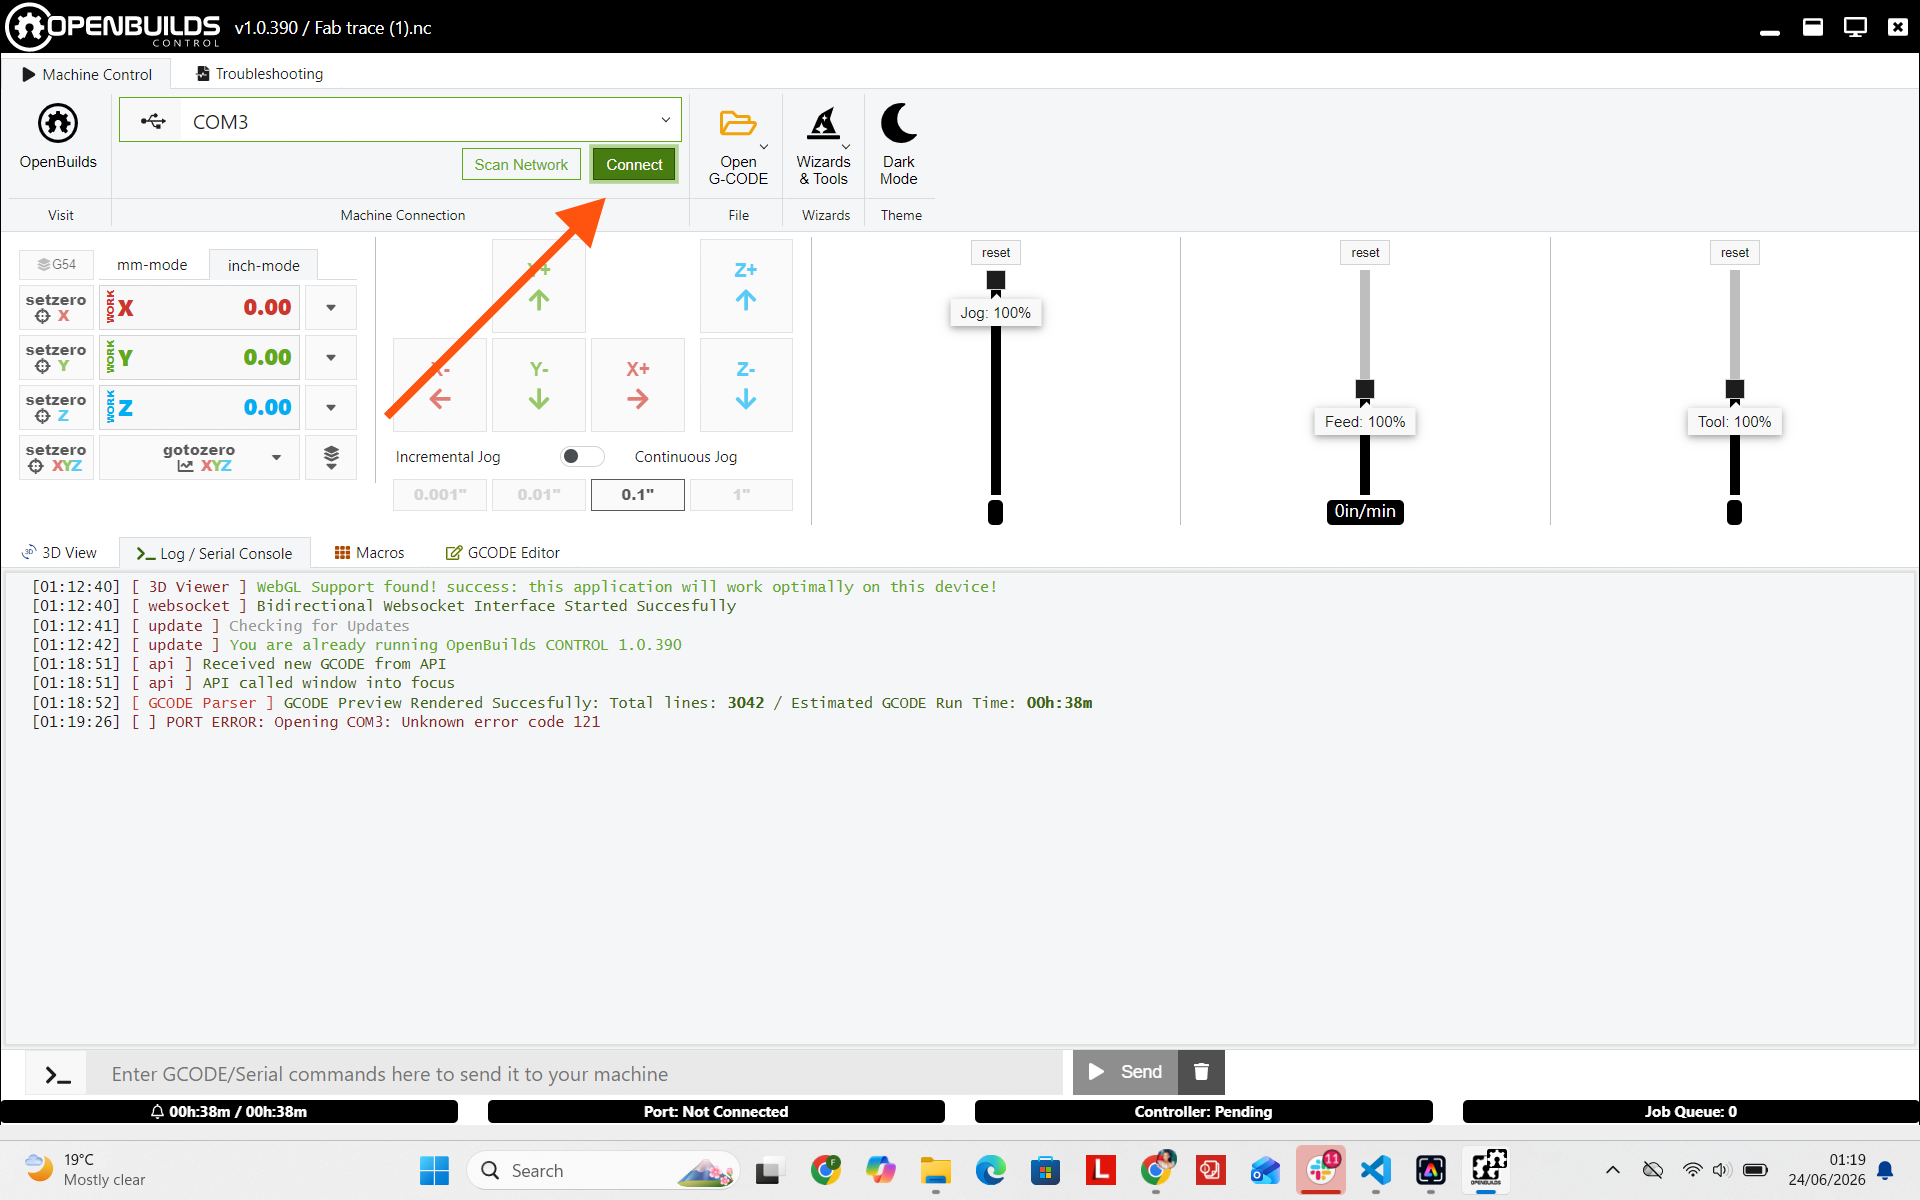Select 1" jog step
1920x1200 pixels.
pyautogui.click(x=741, y=495)
